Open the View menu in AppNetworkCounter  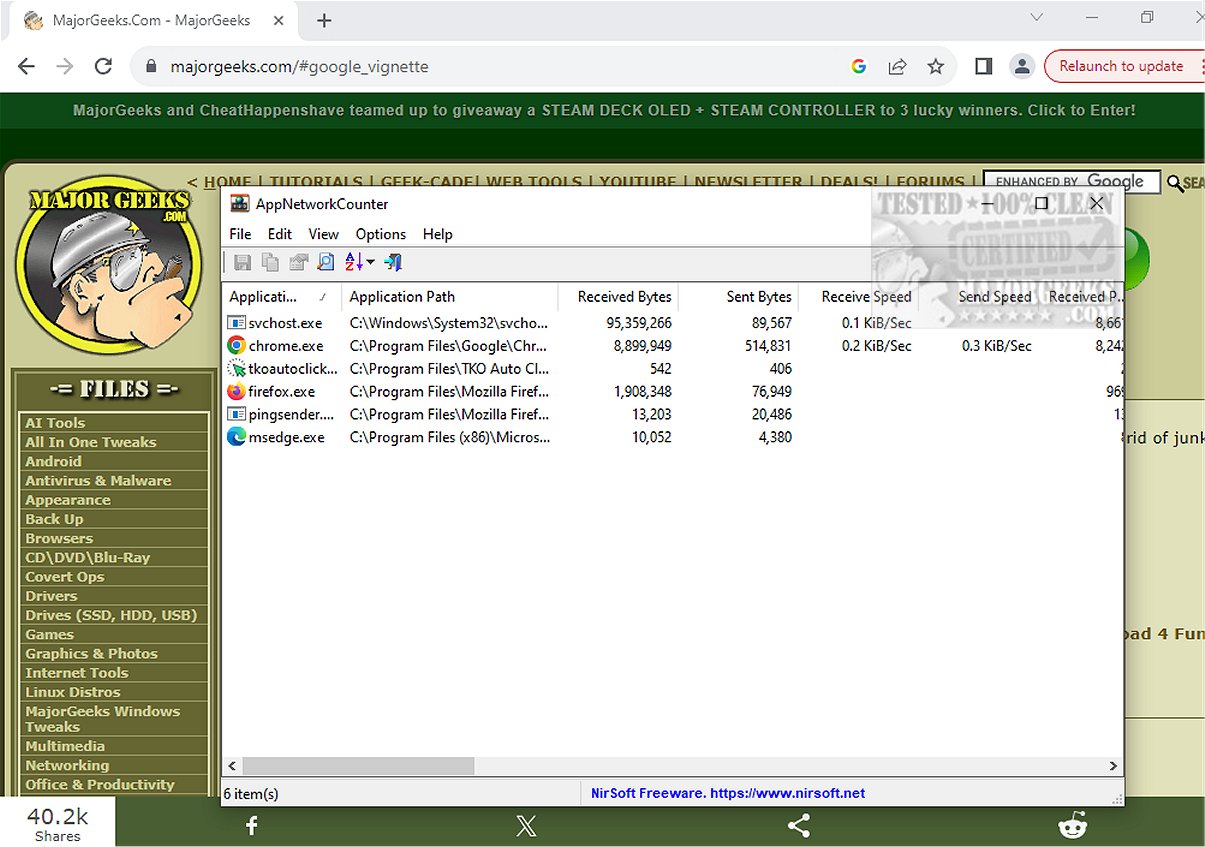(x=323, y=234)
